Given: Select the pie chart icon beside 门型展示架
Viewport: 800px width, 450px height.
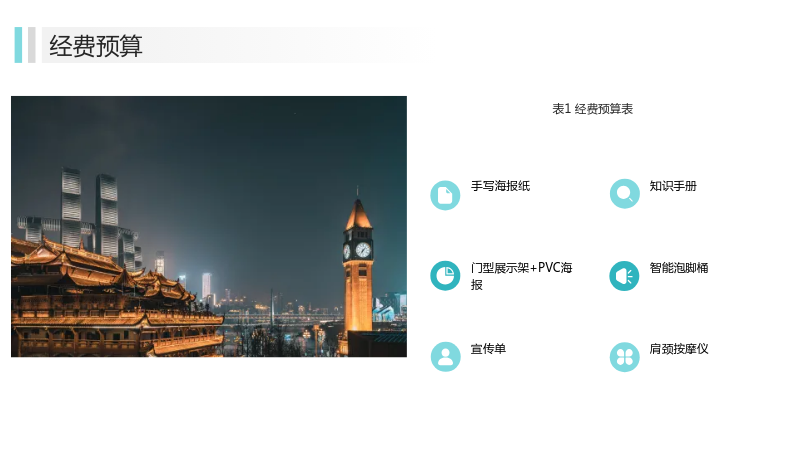Looking at the screenshot, I should tap(445, 276).
